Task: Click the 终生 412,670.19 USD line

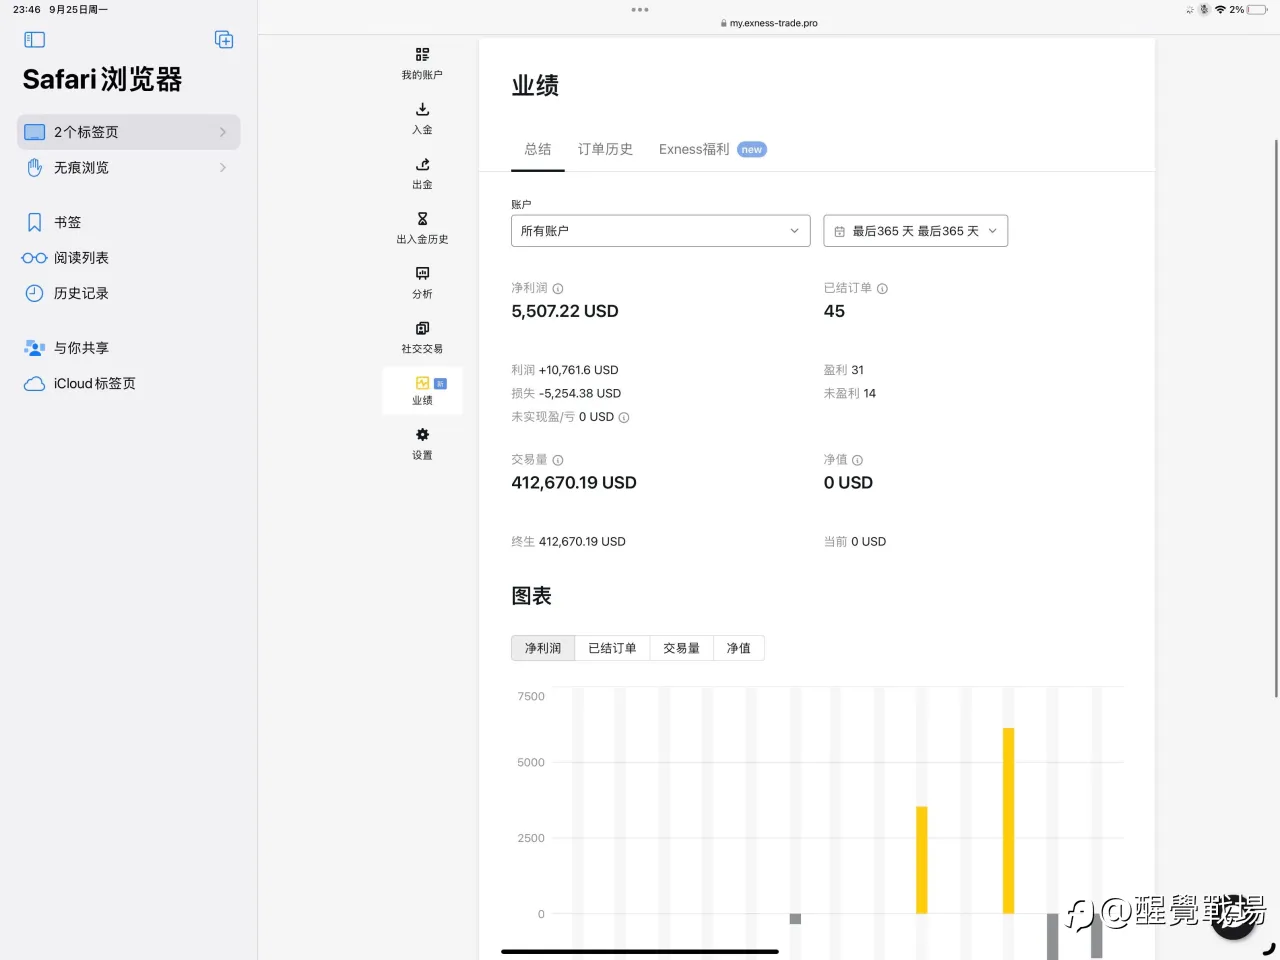Action: [568, 542]
